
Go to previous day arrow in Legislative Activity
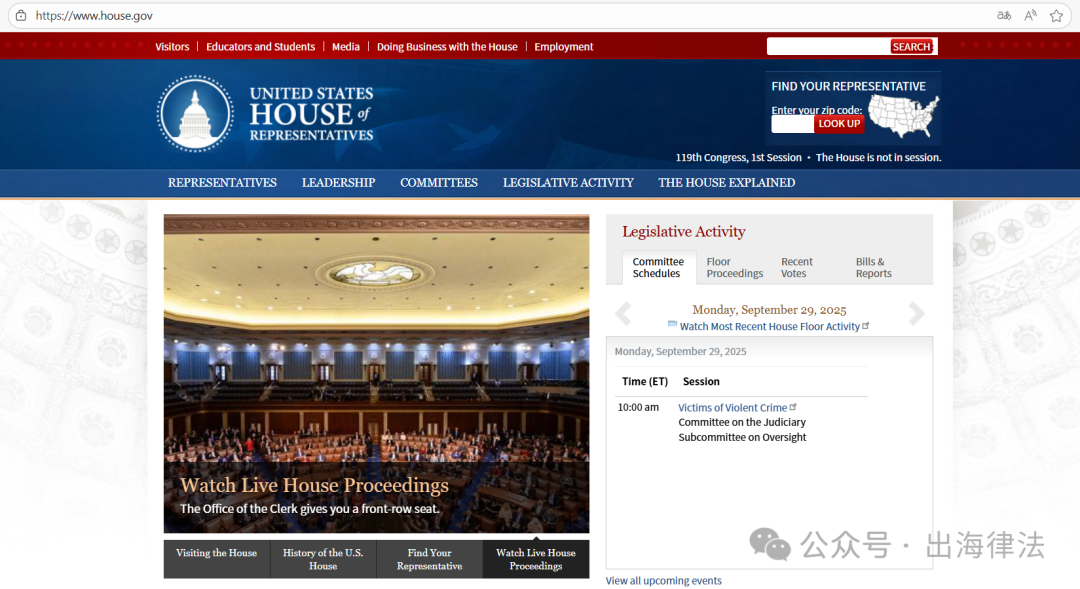pos(623,313)
